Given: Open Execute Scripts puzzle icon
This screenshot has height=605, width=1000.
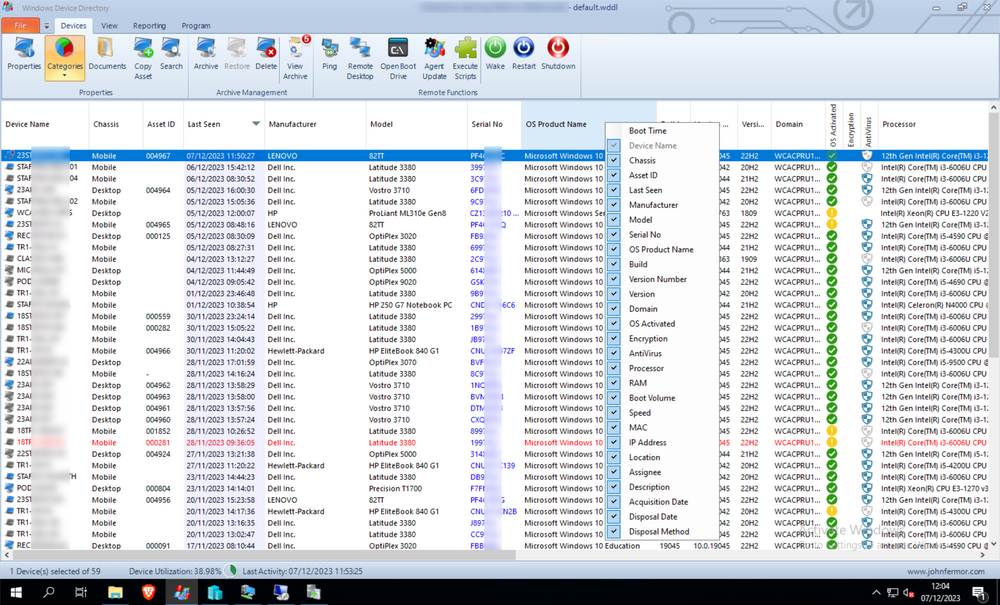Looking at the screenshot, I should [x=465, y=59].
